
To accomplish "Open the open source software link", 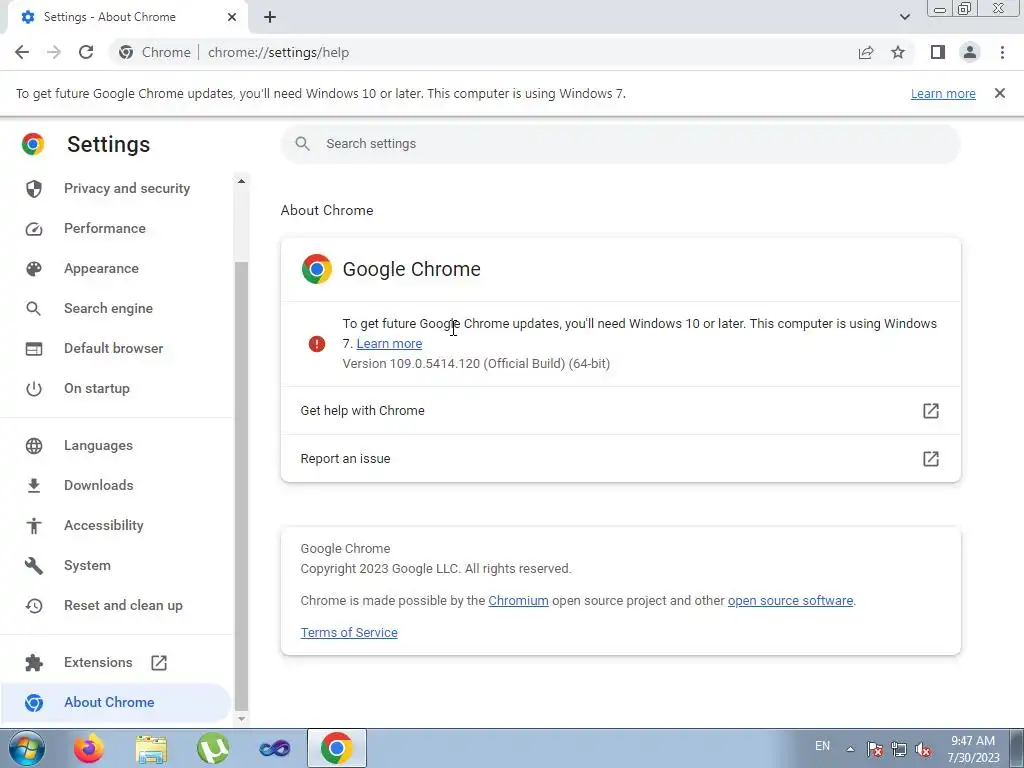I will coord(790,601).
